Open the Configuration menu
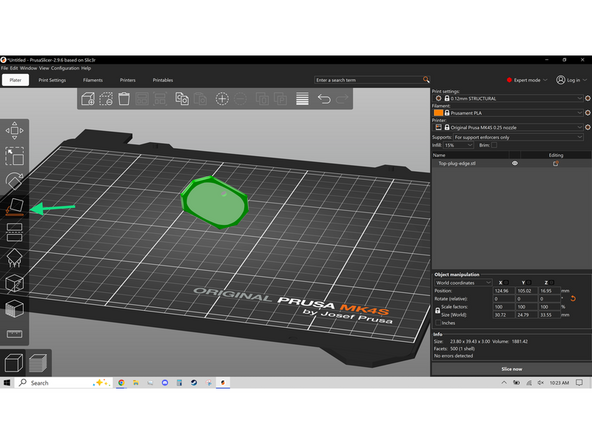Screen dimensions: 592x444 pyautogui.click(x=65, y=68)
